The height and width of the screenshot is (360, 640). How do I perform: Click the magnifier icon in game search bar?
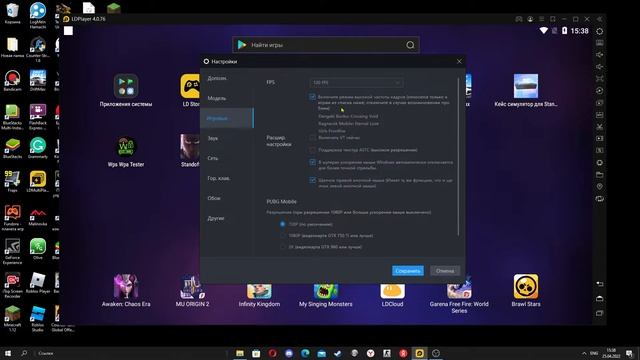click(x=410, y=45)
